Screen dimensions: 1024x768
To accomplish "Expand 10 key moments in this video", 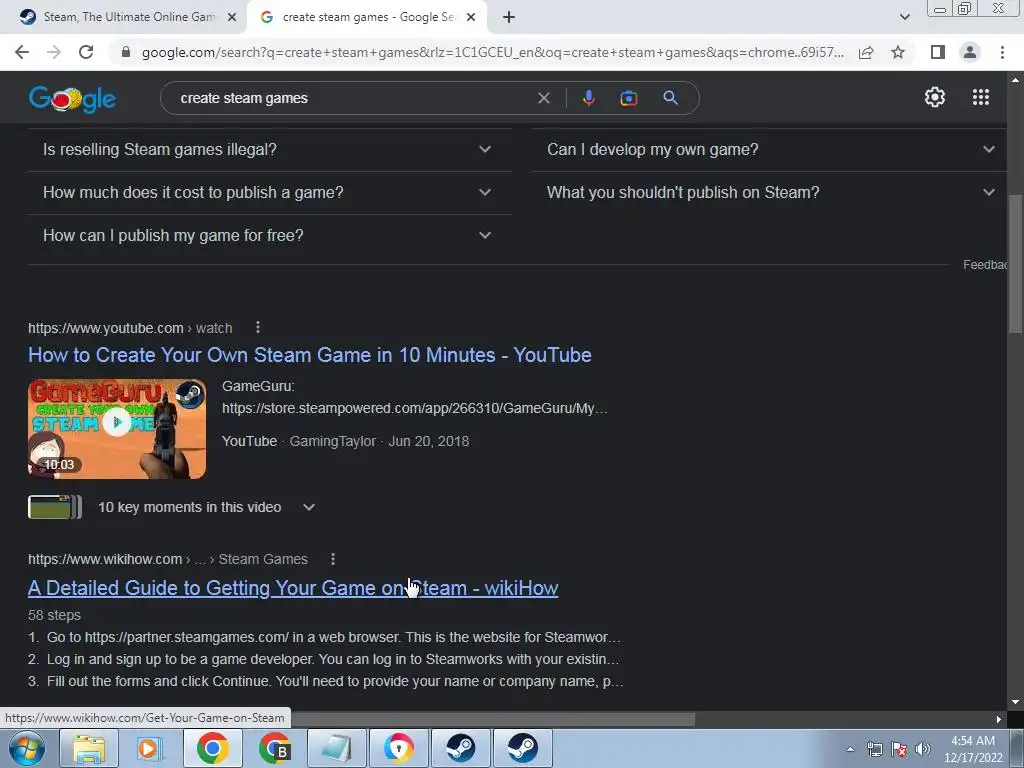I will click(x=308, y=507).
